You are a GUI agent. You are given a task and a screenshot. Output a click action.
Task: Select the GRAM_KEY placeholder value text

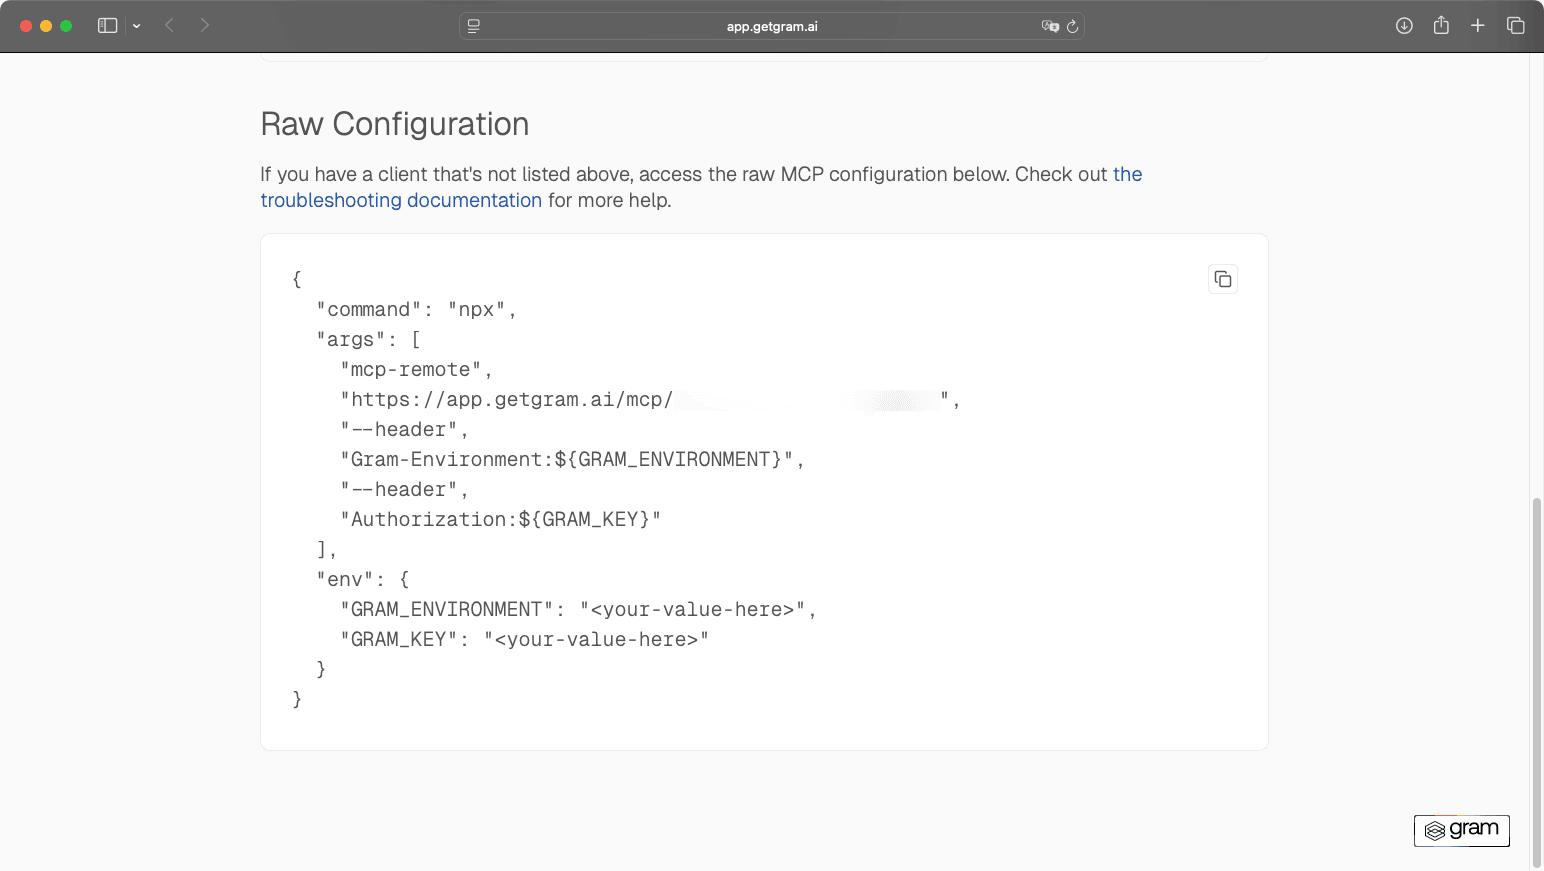click(597, 639)
